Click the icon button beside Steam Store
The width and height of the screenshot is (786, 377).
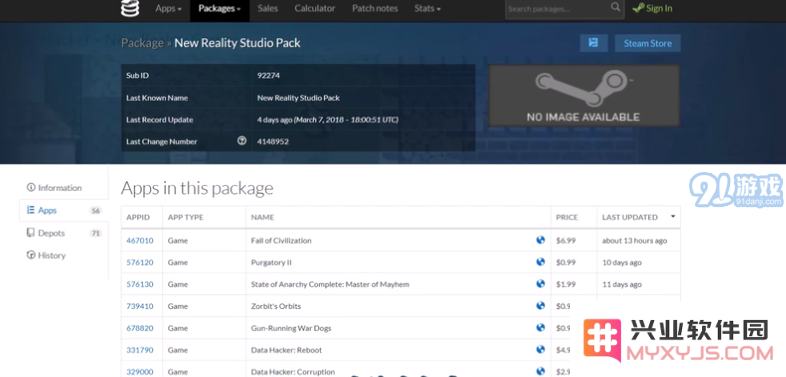point(594,43)
